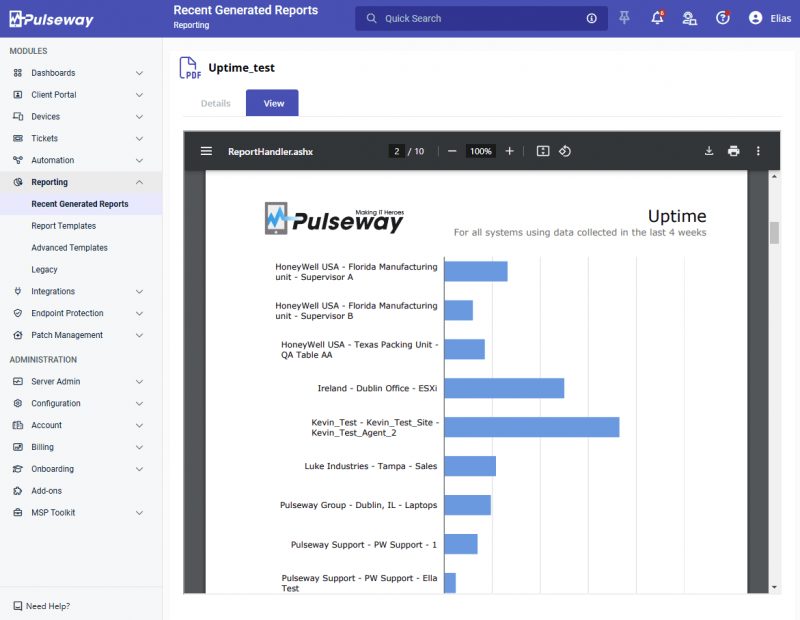Click the Add-ons label

pos(46,491)
